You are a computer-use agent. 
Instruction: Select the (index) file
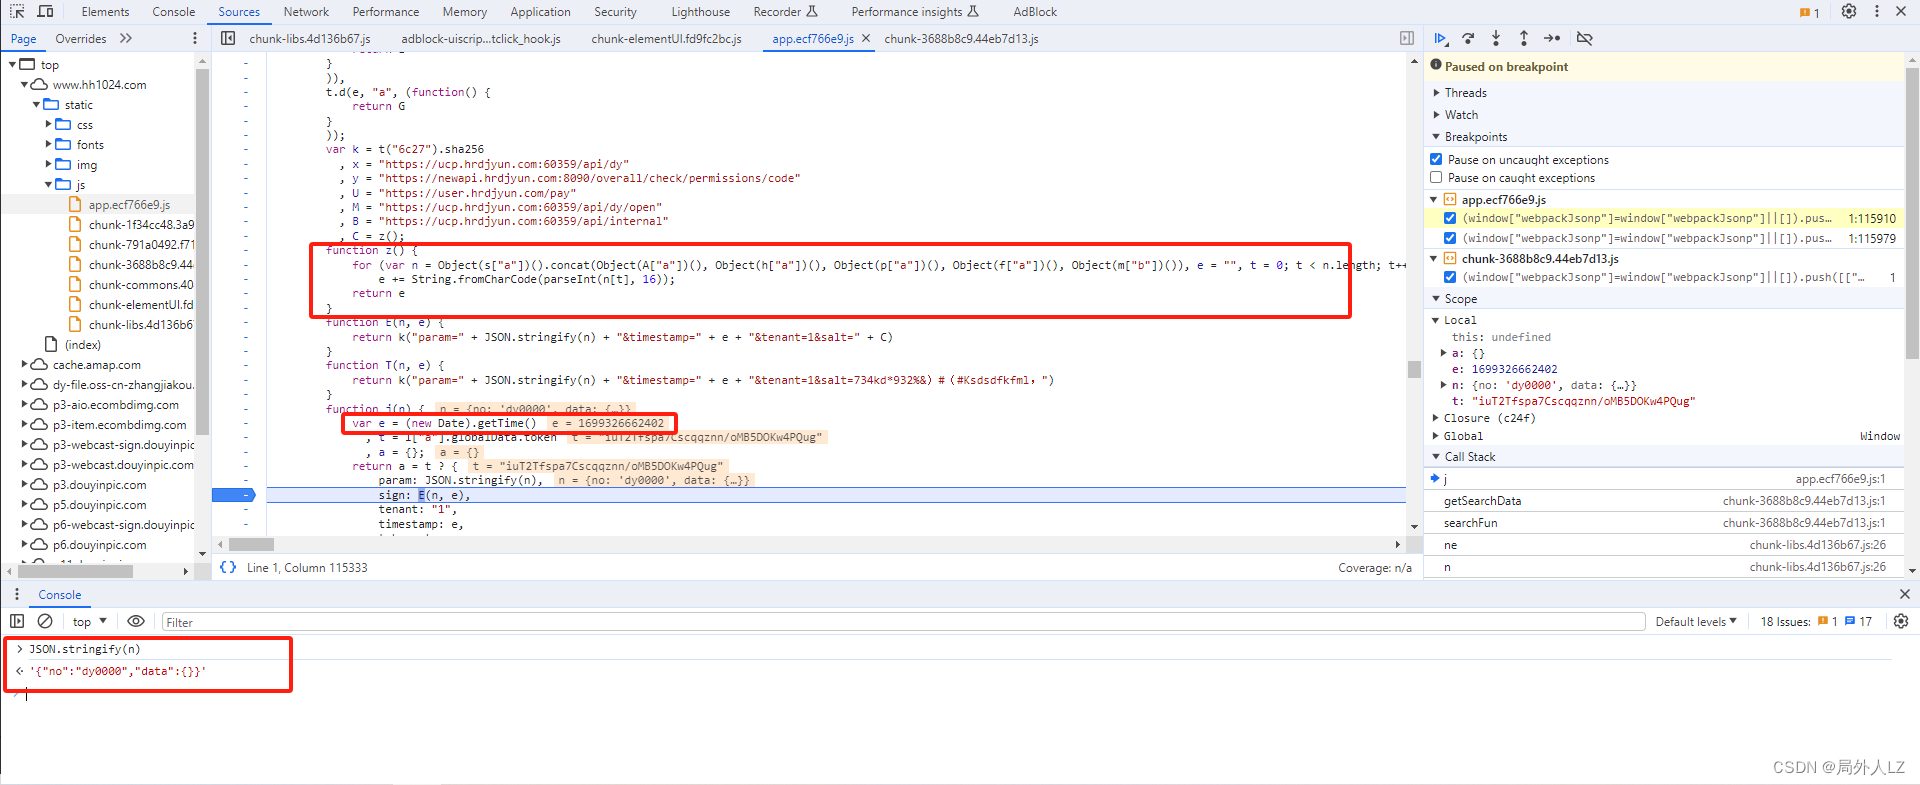tap(82, 345)
